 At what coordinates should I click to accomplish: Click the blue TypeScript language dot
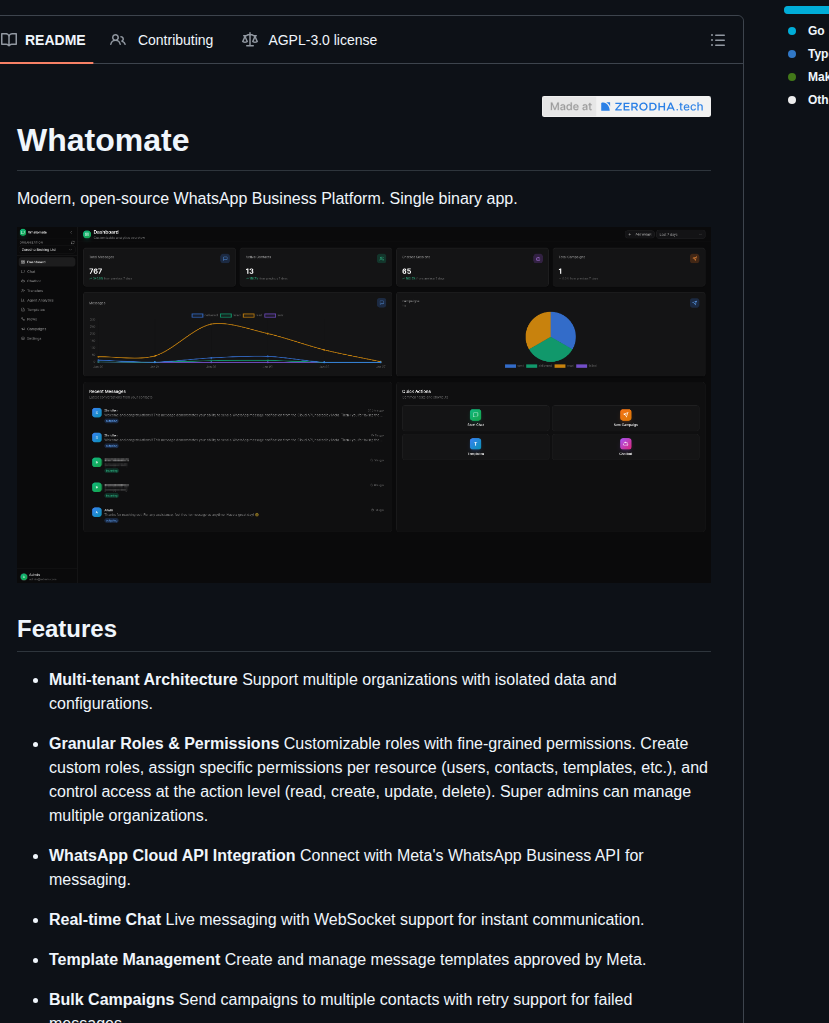point(792,54)
